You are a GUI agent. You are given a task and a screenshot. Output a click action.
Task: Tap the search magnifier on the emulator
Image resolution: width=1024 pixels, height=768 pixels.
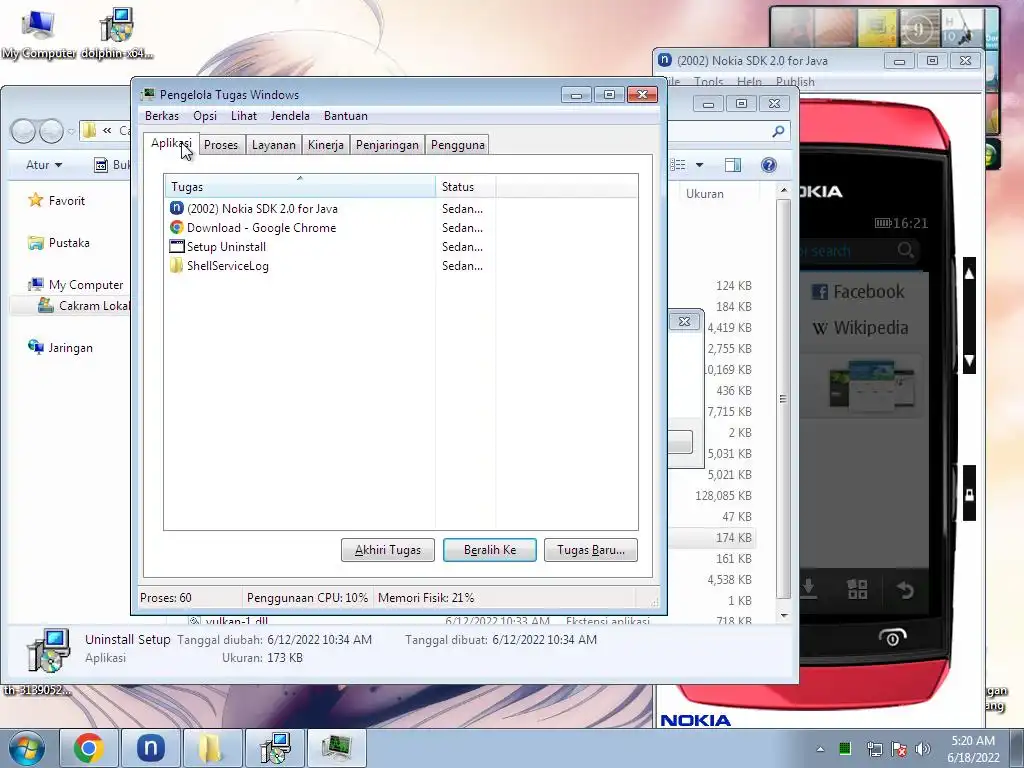tap(906, 249)
